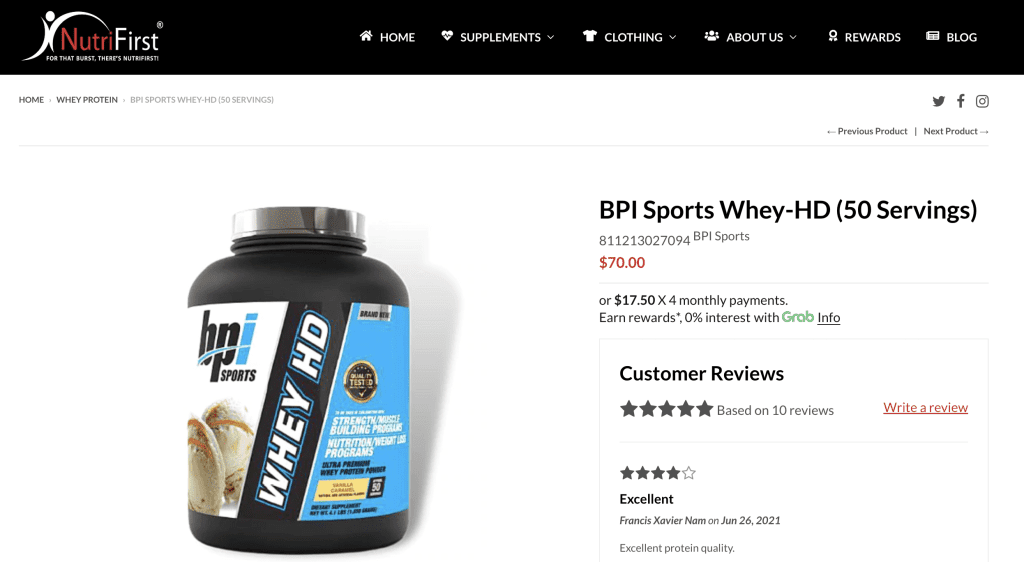Expand the CLOTHING dropdown chevron
The width and height of the screenshot is (1024, 562).
click(x=673, y=37)
